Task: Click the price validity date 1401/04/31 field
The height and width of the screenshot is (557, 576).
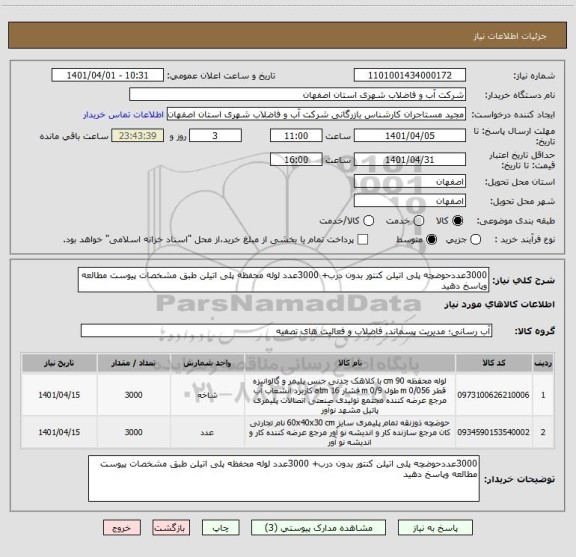Action: pos(410,159)
